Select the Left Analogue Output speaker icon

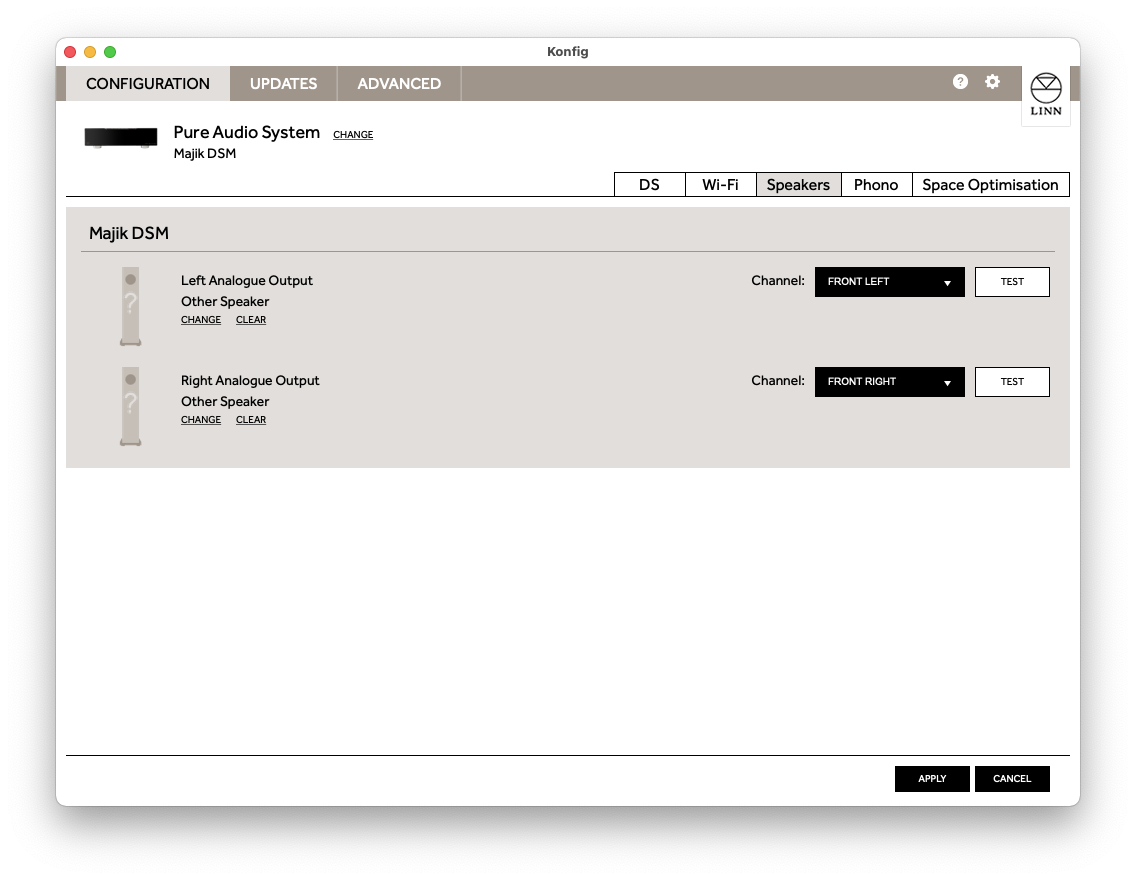(130, 306)
